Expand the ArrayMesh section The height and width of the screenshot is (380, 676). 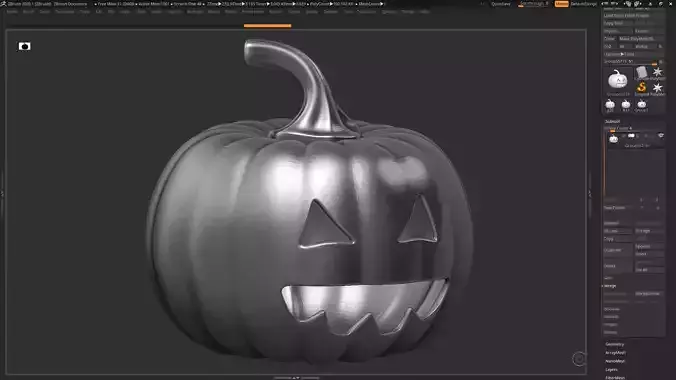615,352
